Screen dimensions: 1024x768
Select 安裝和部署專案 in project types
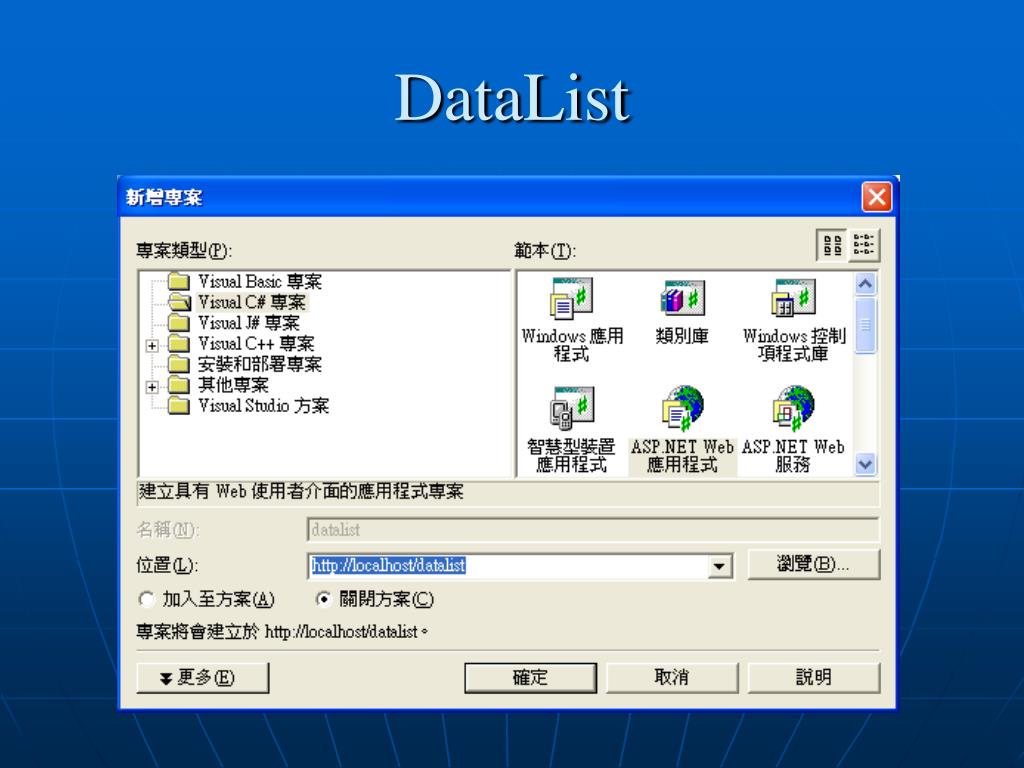[x=260, y=364]
